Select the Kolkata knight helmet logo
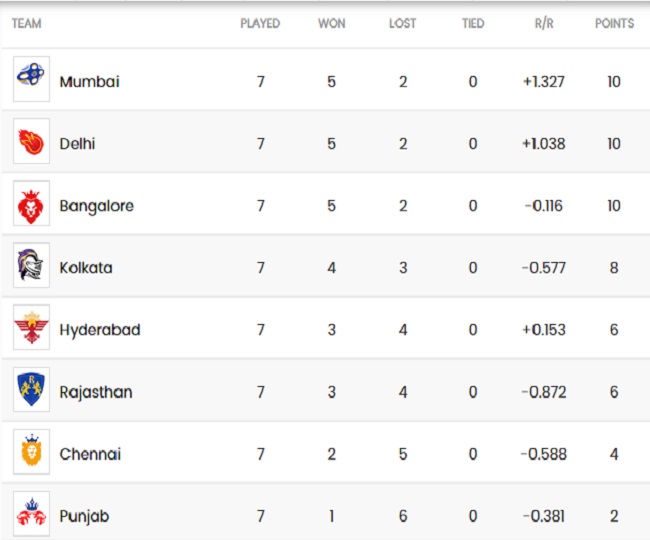Image resolution: width=650 pixels, height=540 pixels. [x=31, y=265]
